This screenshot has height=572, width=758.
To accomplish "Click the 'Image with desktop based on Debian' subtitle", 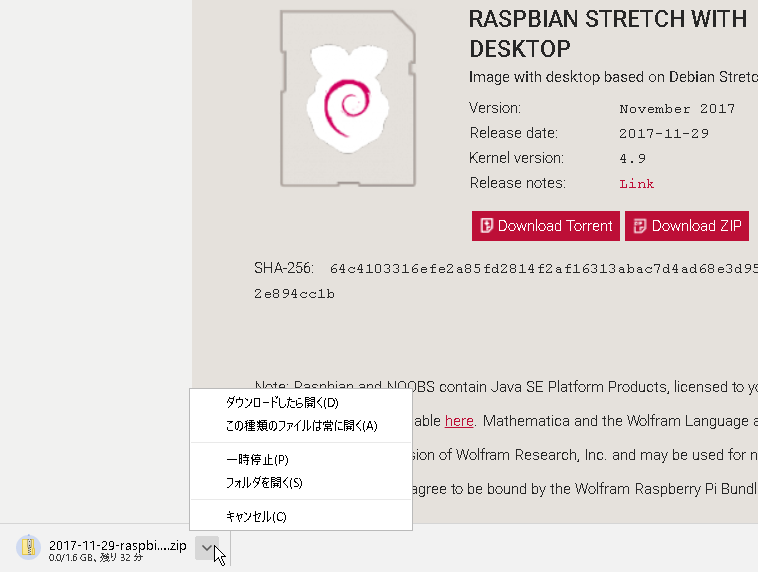I will [613, 77].
